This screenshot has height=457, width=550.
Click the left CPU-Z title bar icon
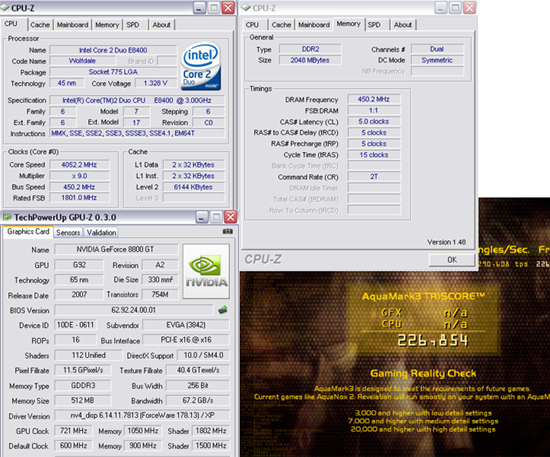click(5, 8)
